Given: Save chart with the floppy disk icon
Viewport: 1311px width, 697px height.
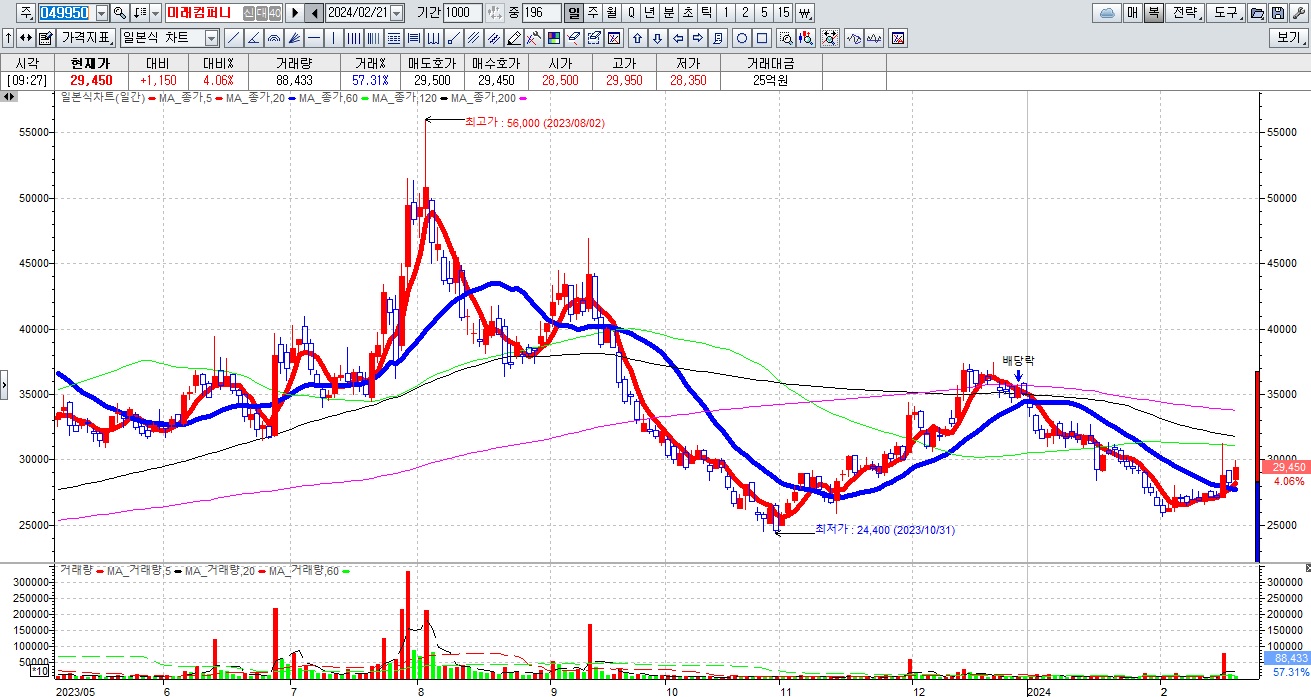Looking at the screenshot, I should (1278, 13).
